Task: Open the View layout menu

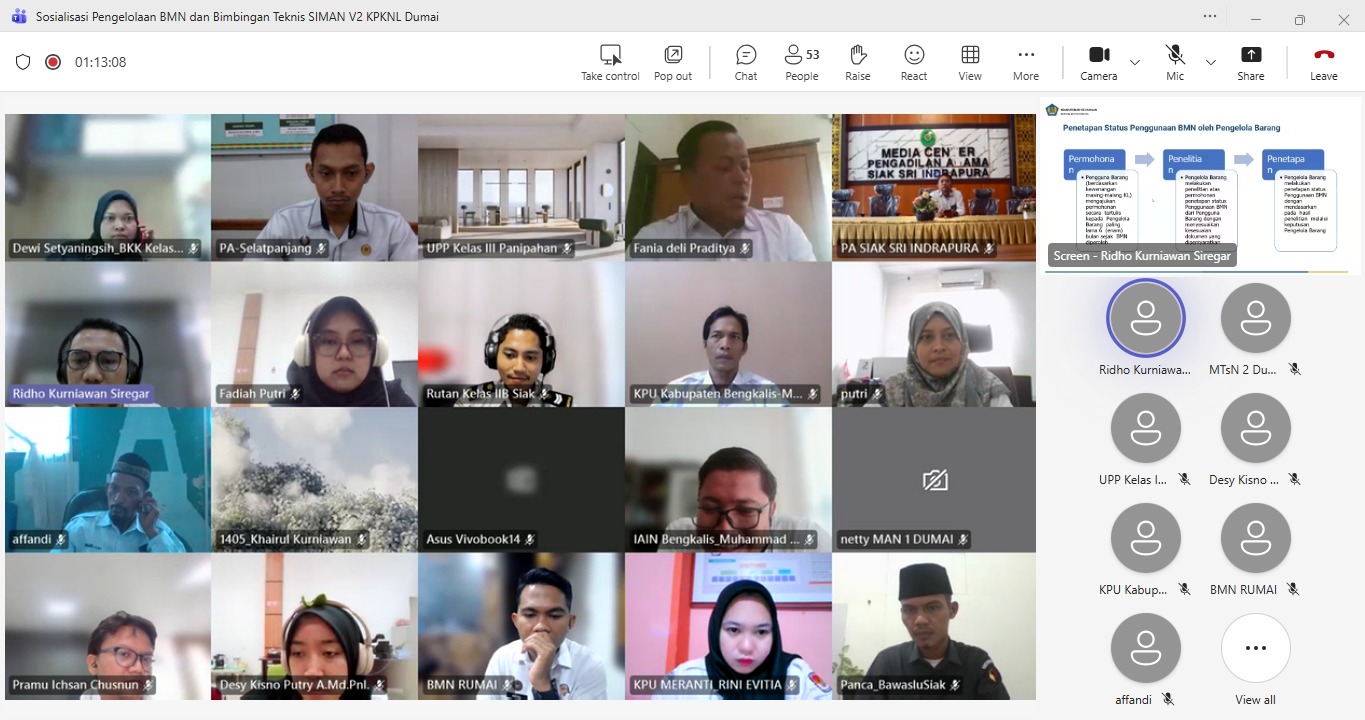Action: tap(970, 62)
